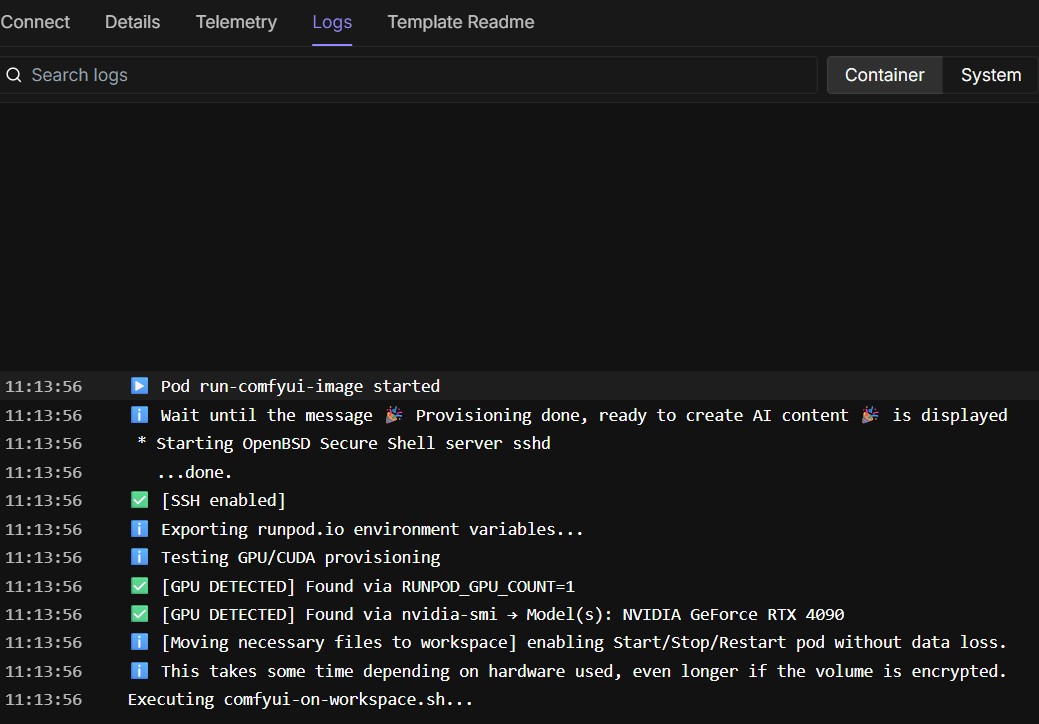Click 'Pod run-comfyui-image started' log text
Screen dimensions: 1039x724
(300, 386)
